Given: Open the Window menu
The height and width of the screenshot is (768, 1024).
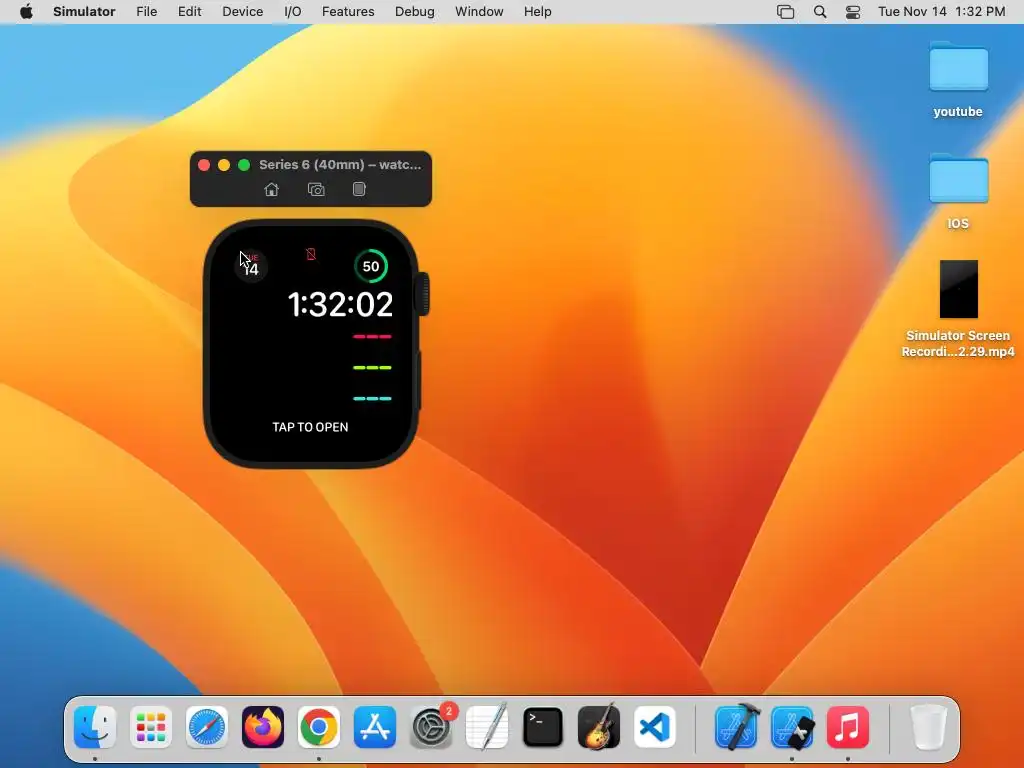Looking at the screenshot, I should point(479,12).
